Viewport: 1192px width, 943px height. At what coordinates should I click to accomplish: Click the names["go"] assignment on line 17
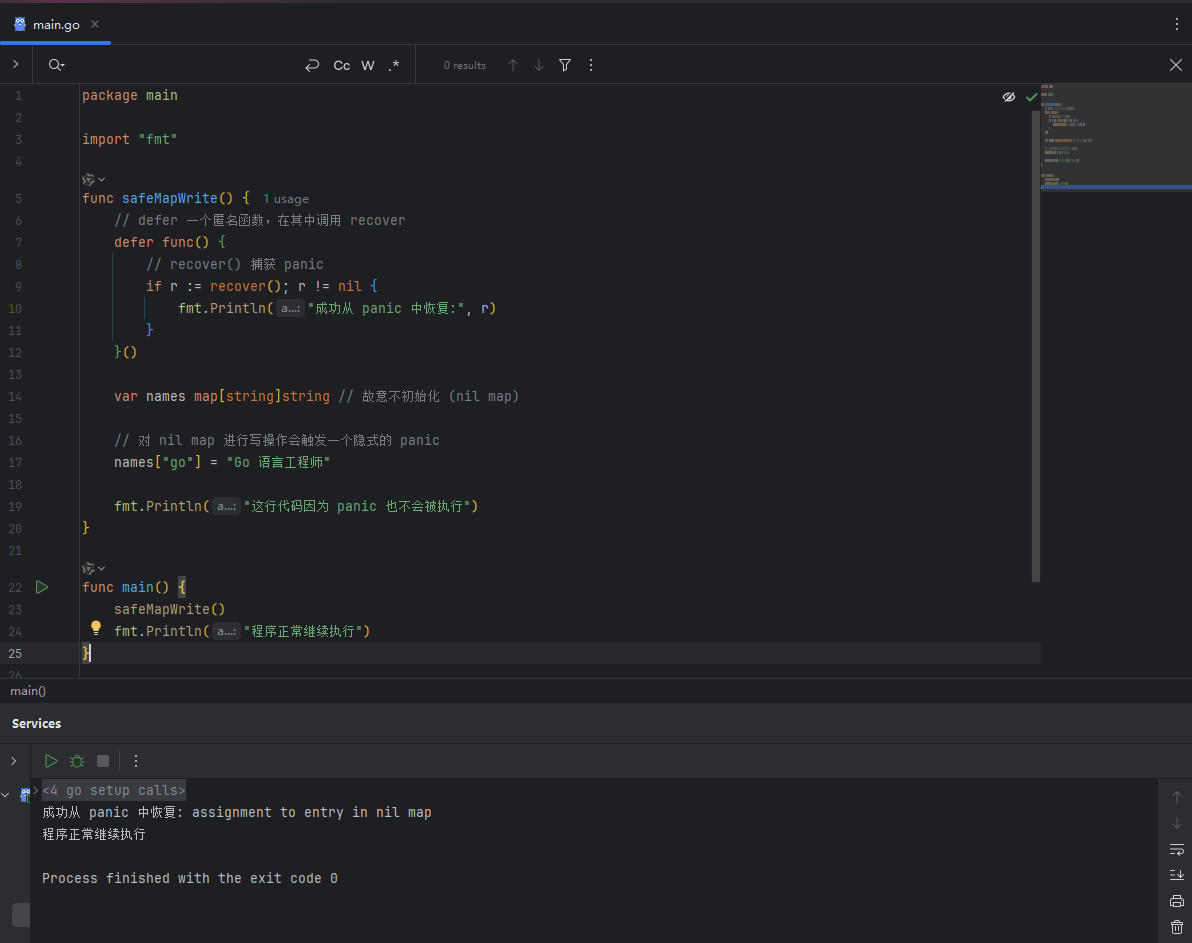point(221,462)
